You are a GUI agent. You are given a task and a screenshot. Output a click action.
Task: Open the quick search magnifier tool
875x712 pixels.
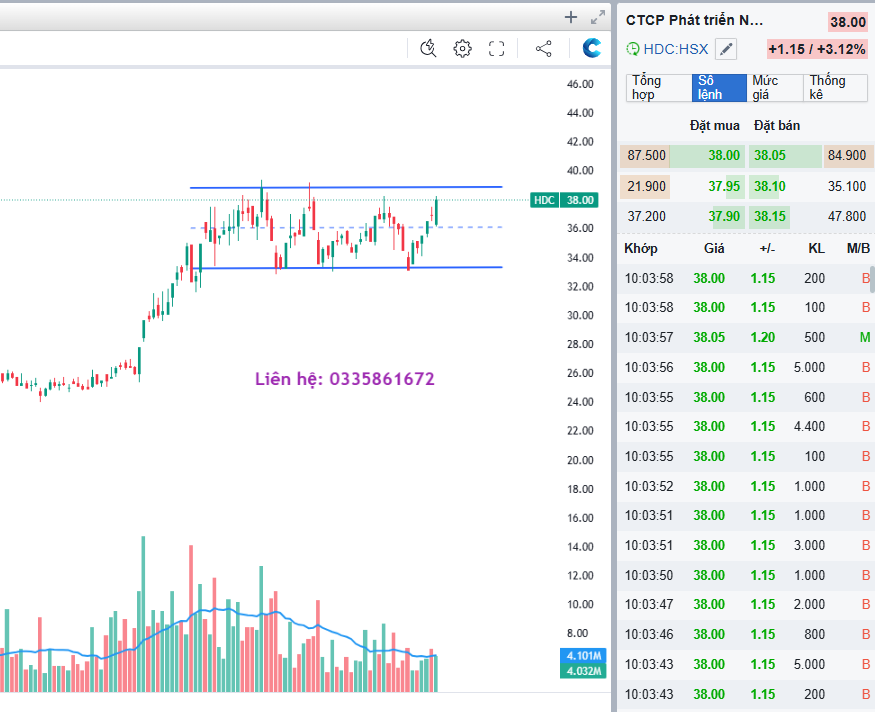(x=429, y=48)
